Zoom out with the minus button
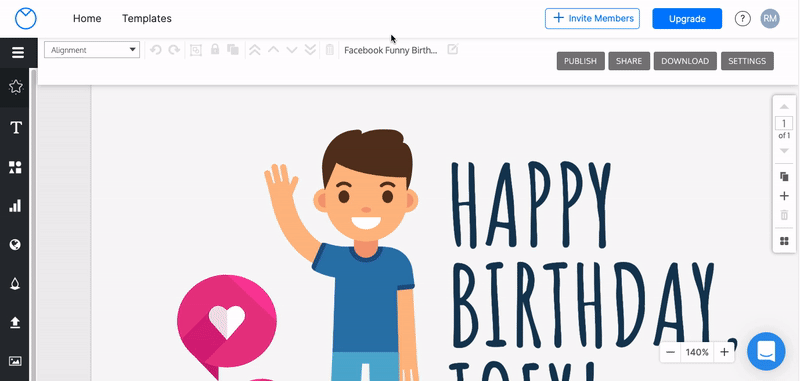 pyautogui.click(x=670, y=352)
